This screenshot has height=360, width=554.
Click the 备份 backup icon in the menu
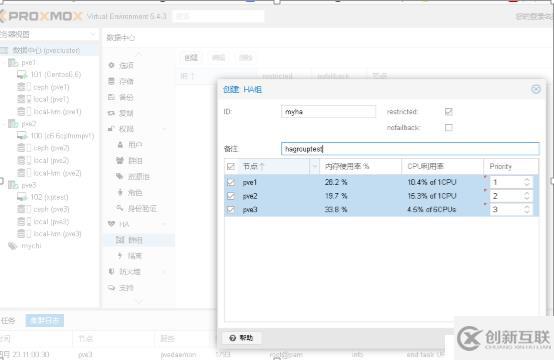pos(111,97)
